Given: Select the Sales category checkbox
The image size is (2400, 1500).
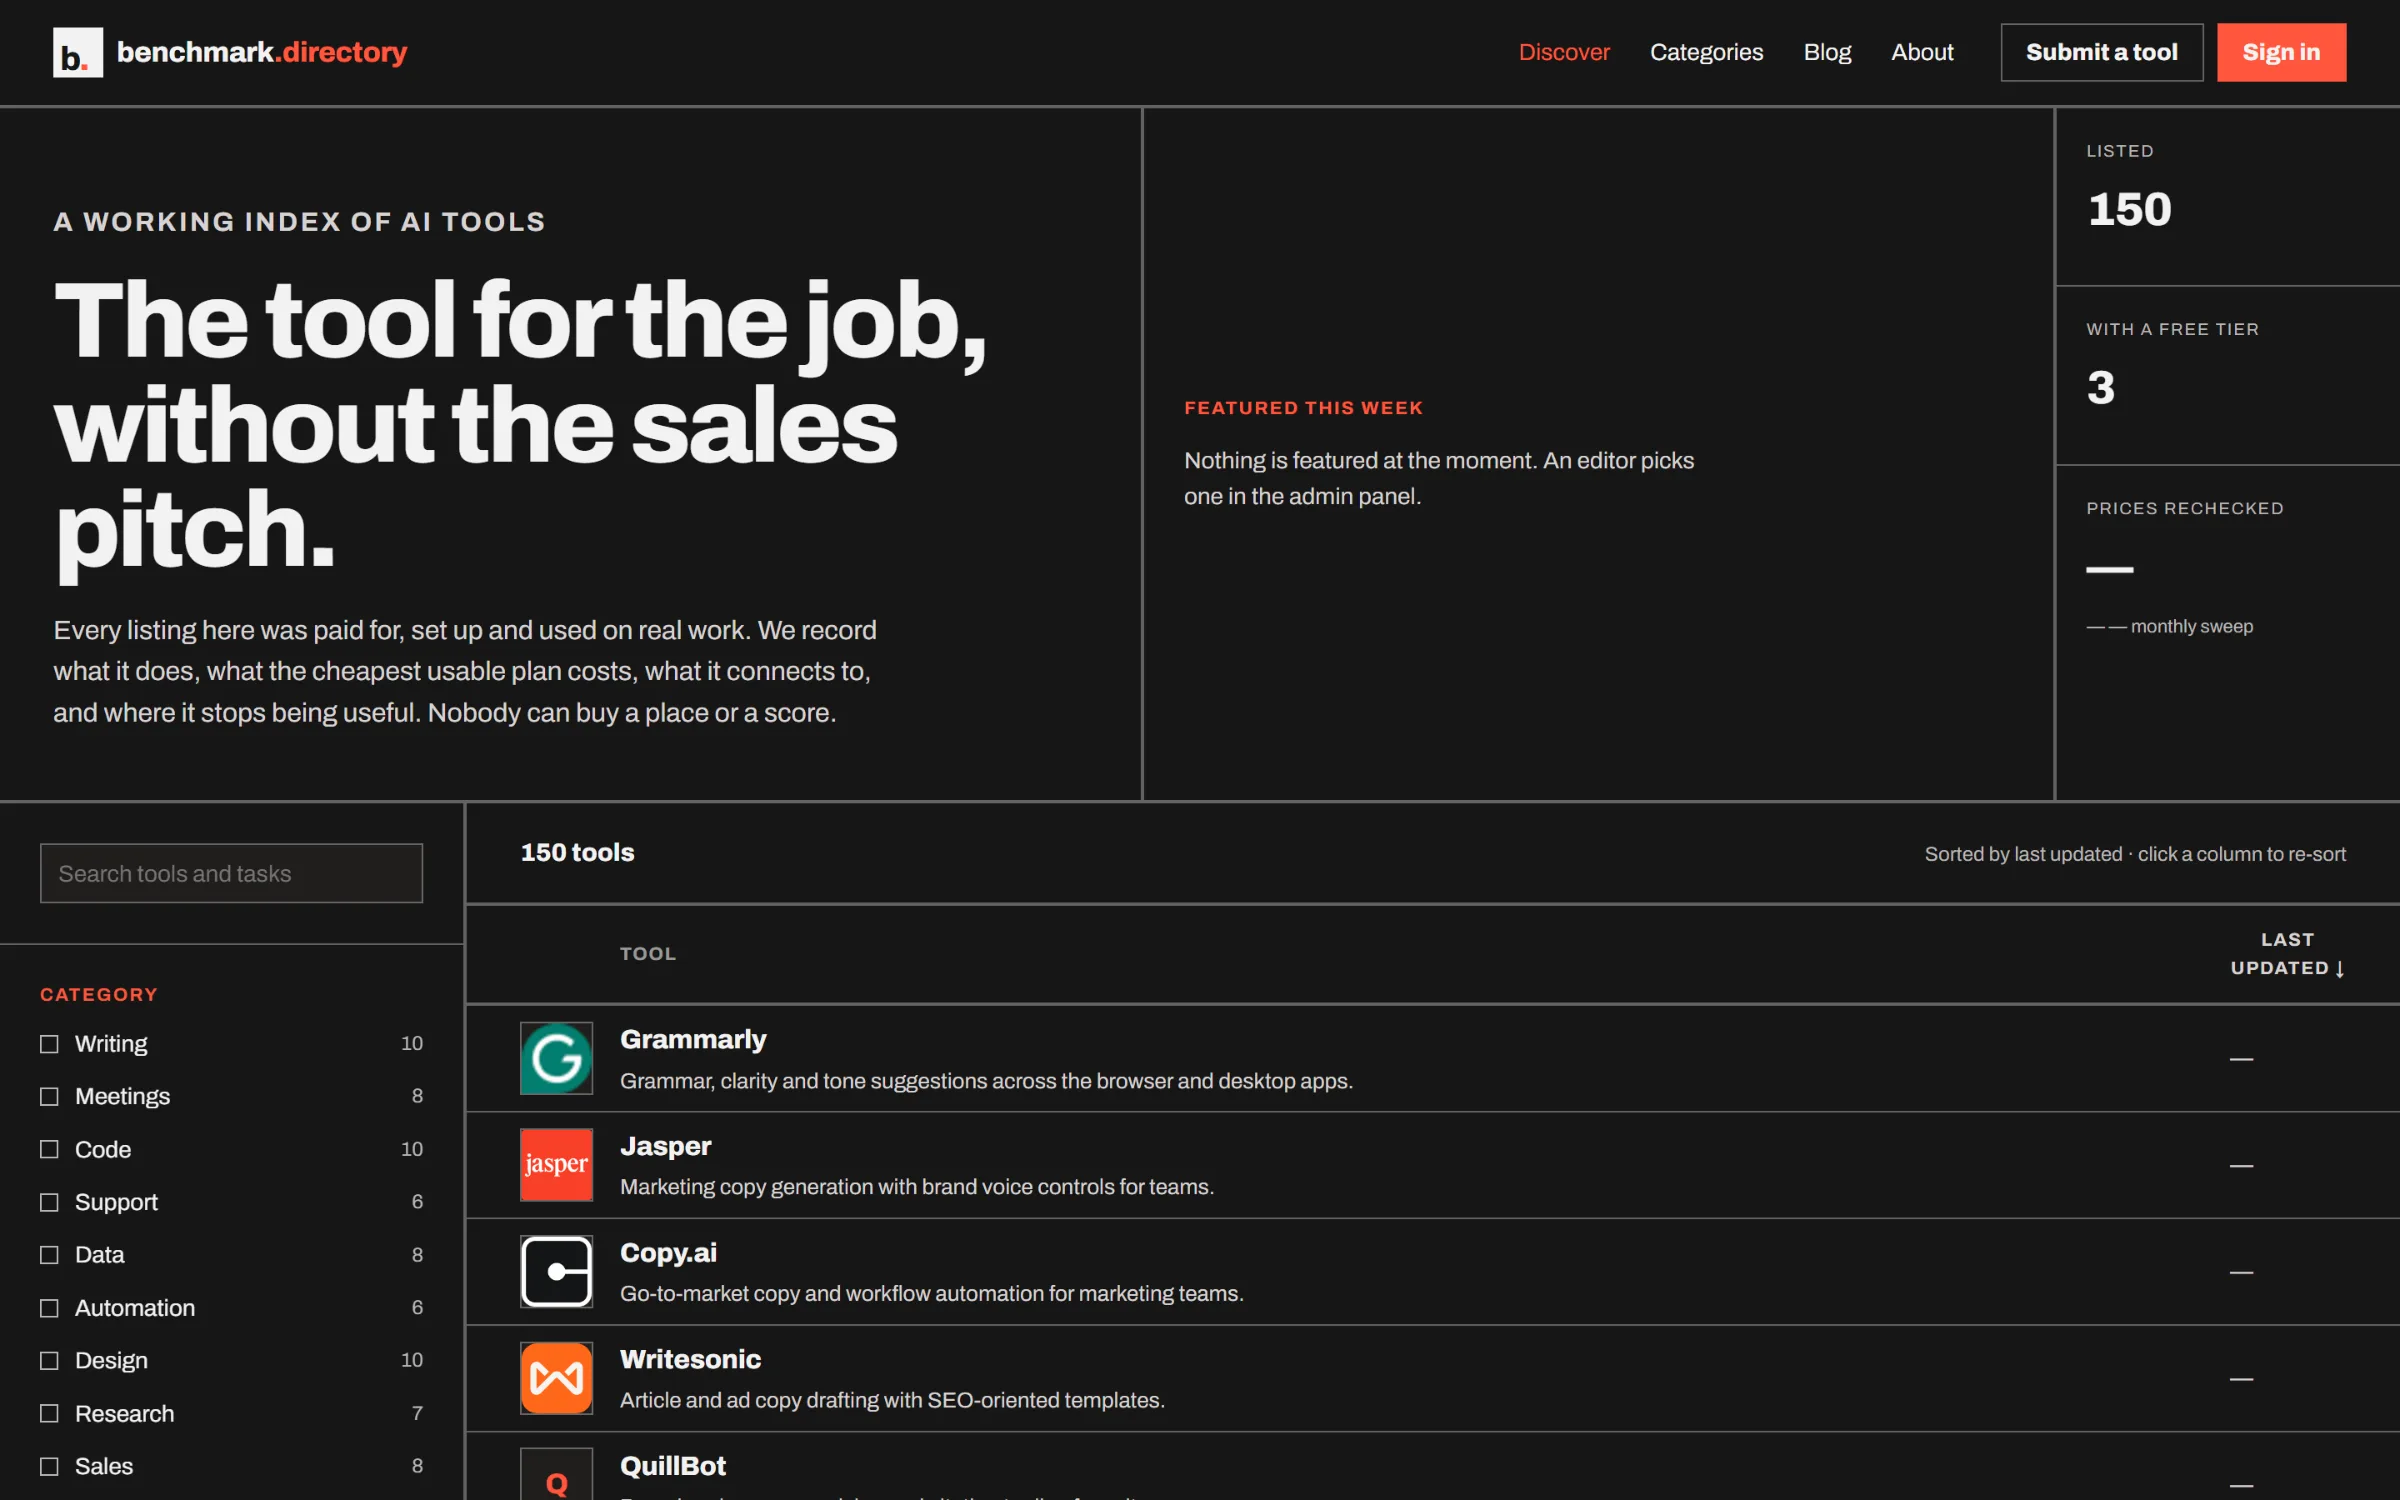Looking at the screenshot, I should [x=49, y=1466].
